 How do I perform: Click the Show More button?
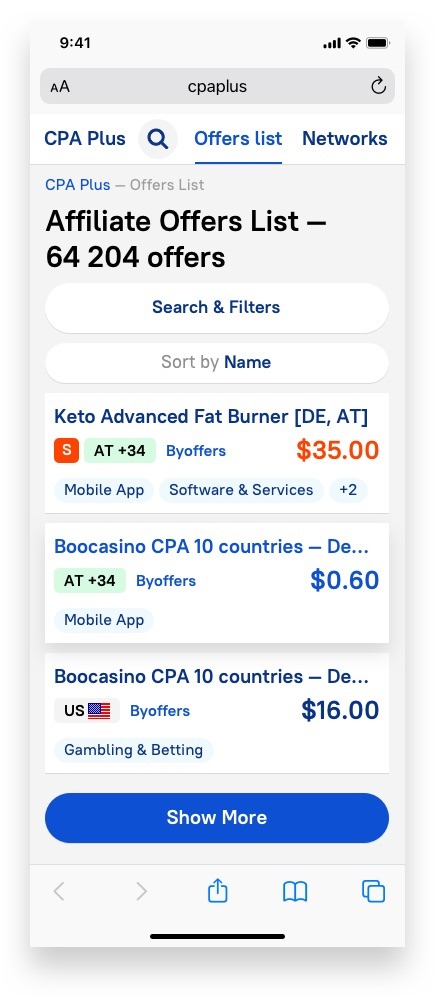217,818
